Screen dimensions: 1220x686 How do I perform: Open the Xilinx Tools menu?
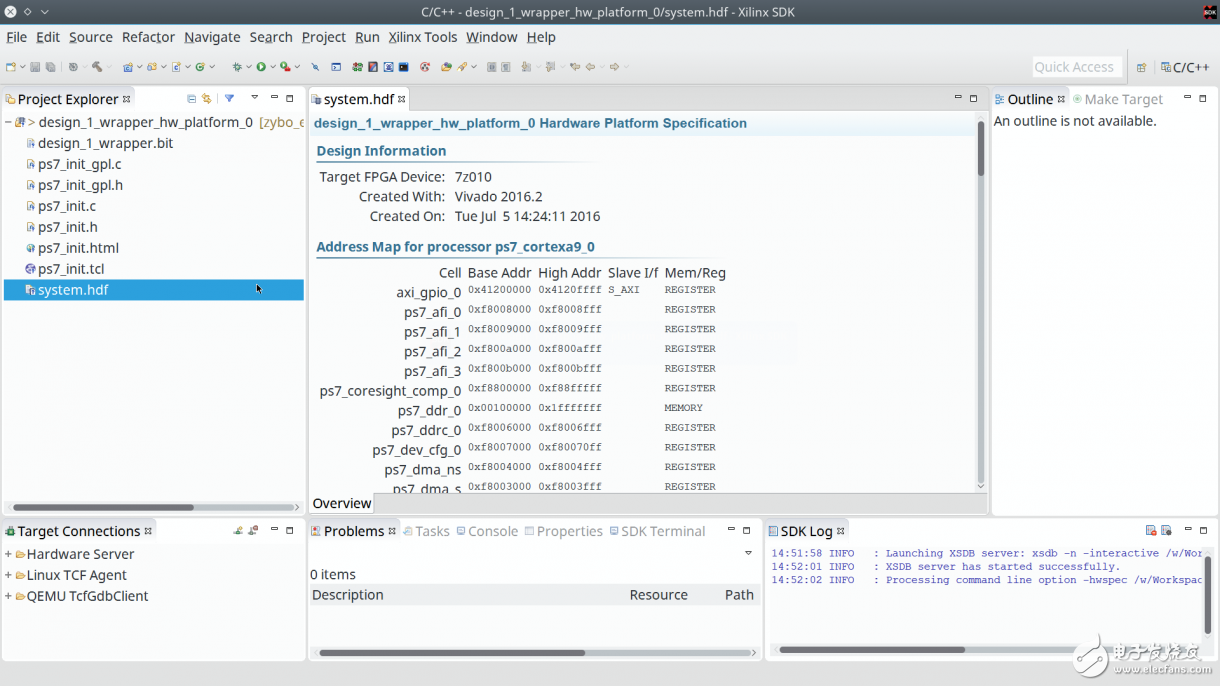[x=422, y=37]
